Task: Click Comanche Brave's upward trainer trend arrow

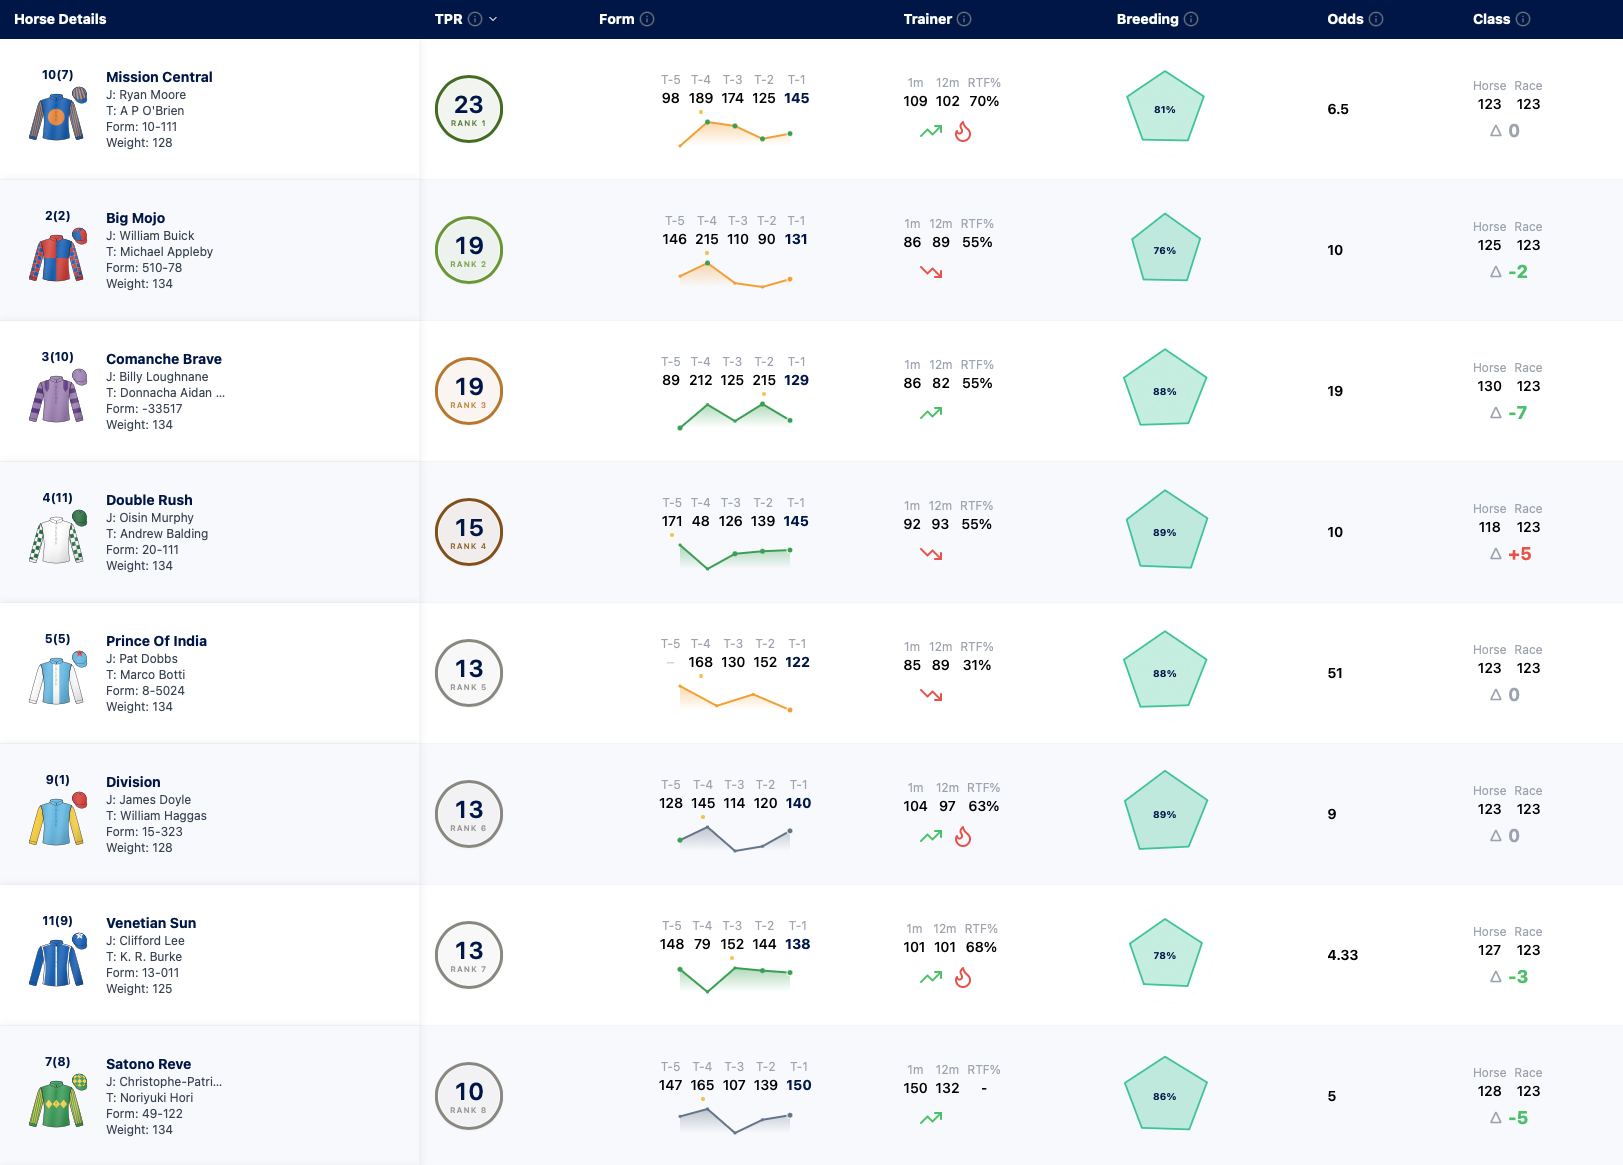Action: [x=931, y=413]
